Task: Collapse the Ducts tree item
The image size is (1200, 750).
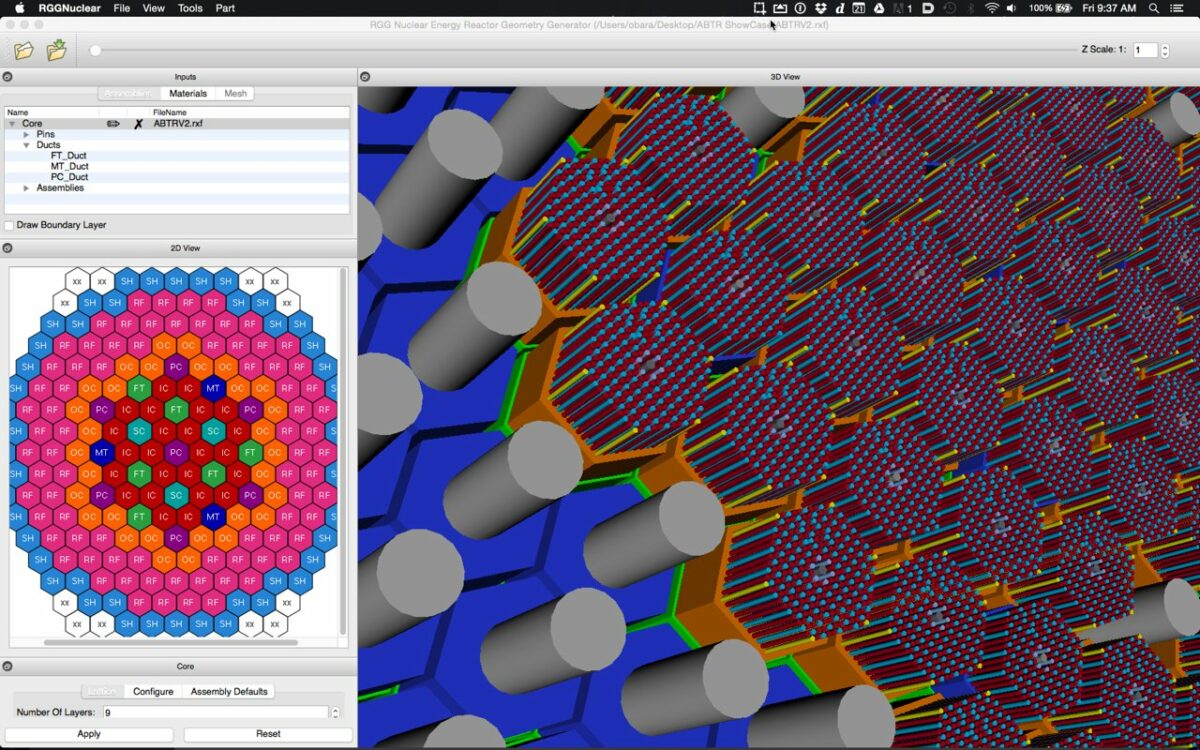Action: (27, 145)
